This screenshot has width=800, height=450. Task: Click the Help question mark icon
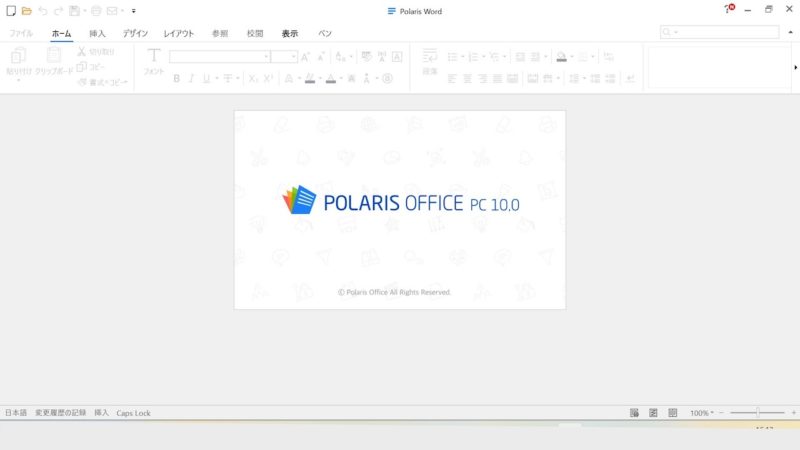pos(728,10)
